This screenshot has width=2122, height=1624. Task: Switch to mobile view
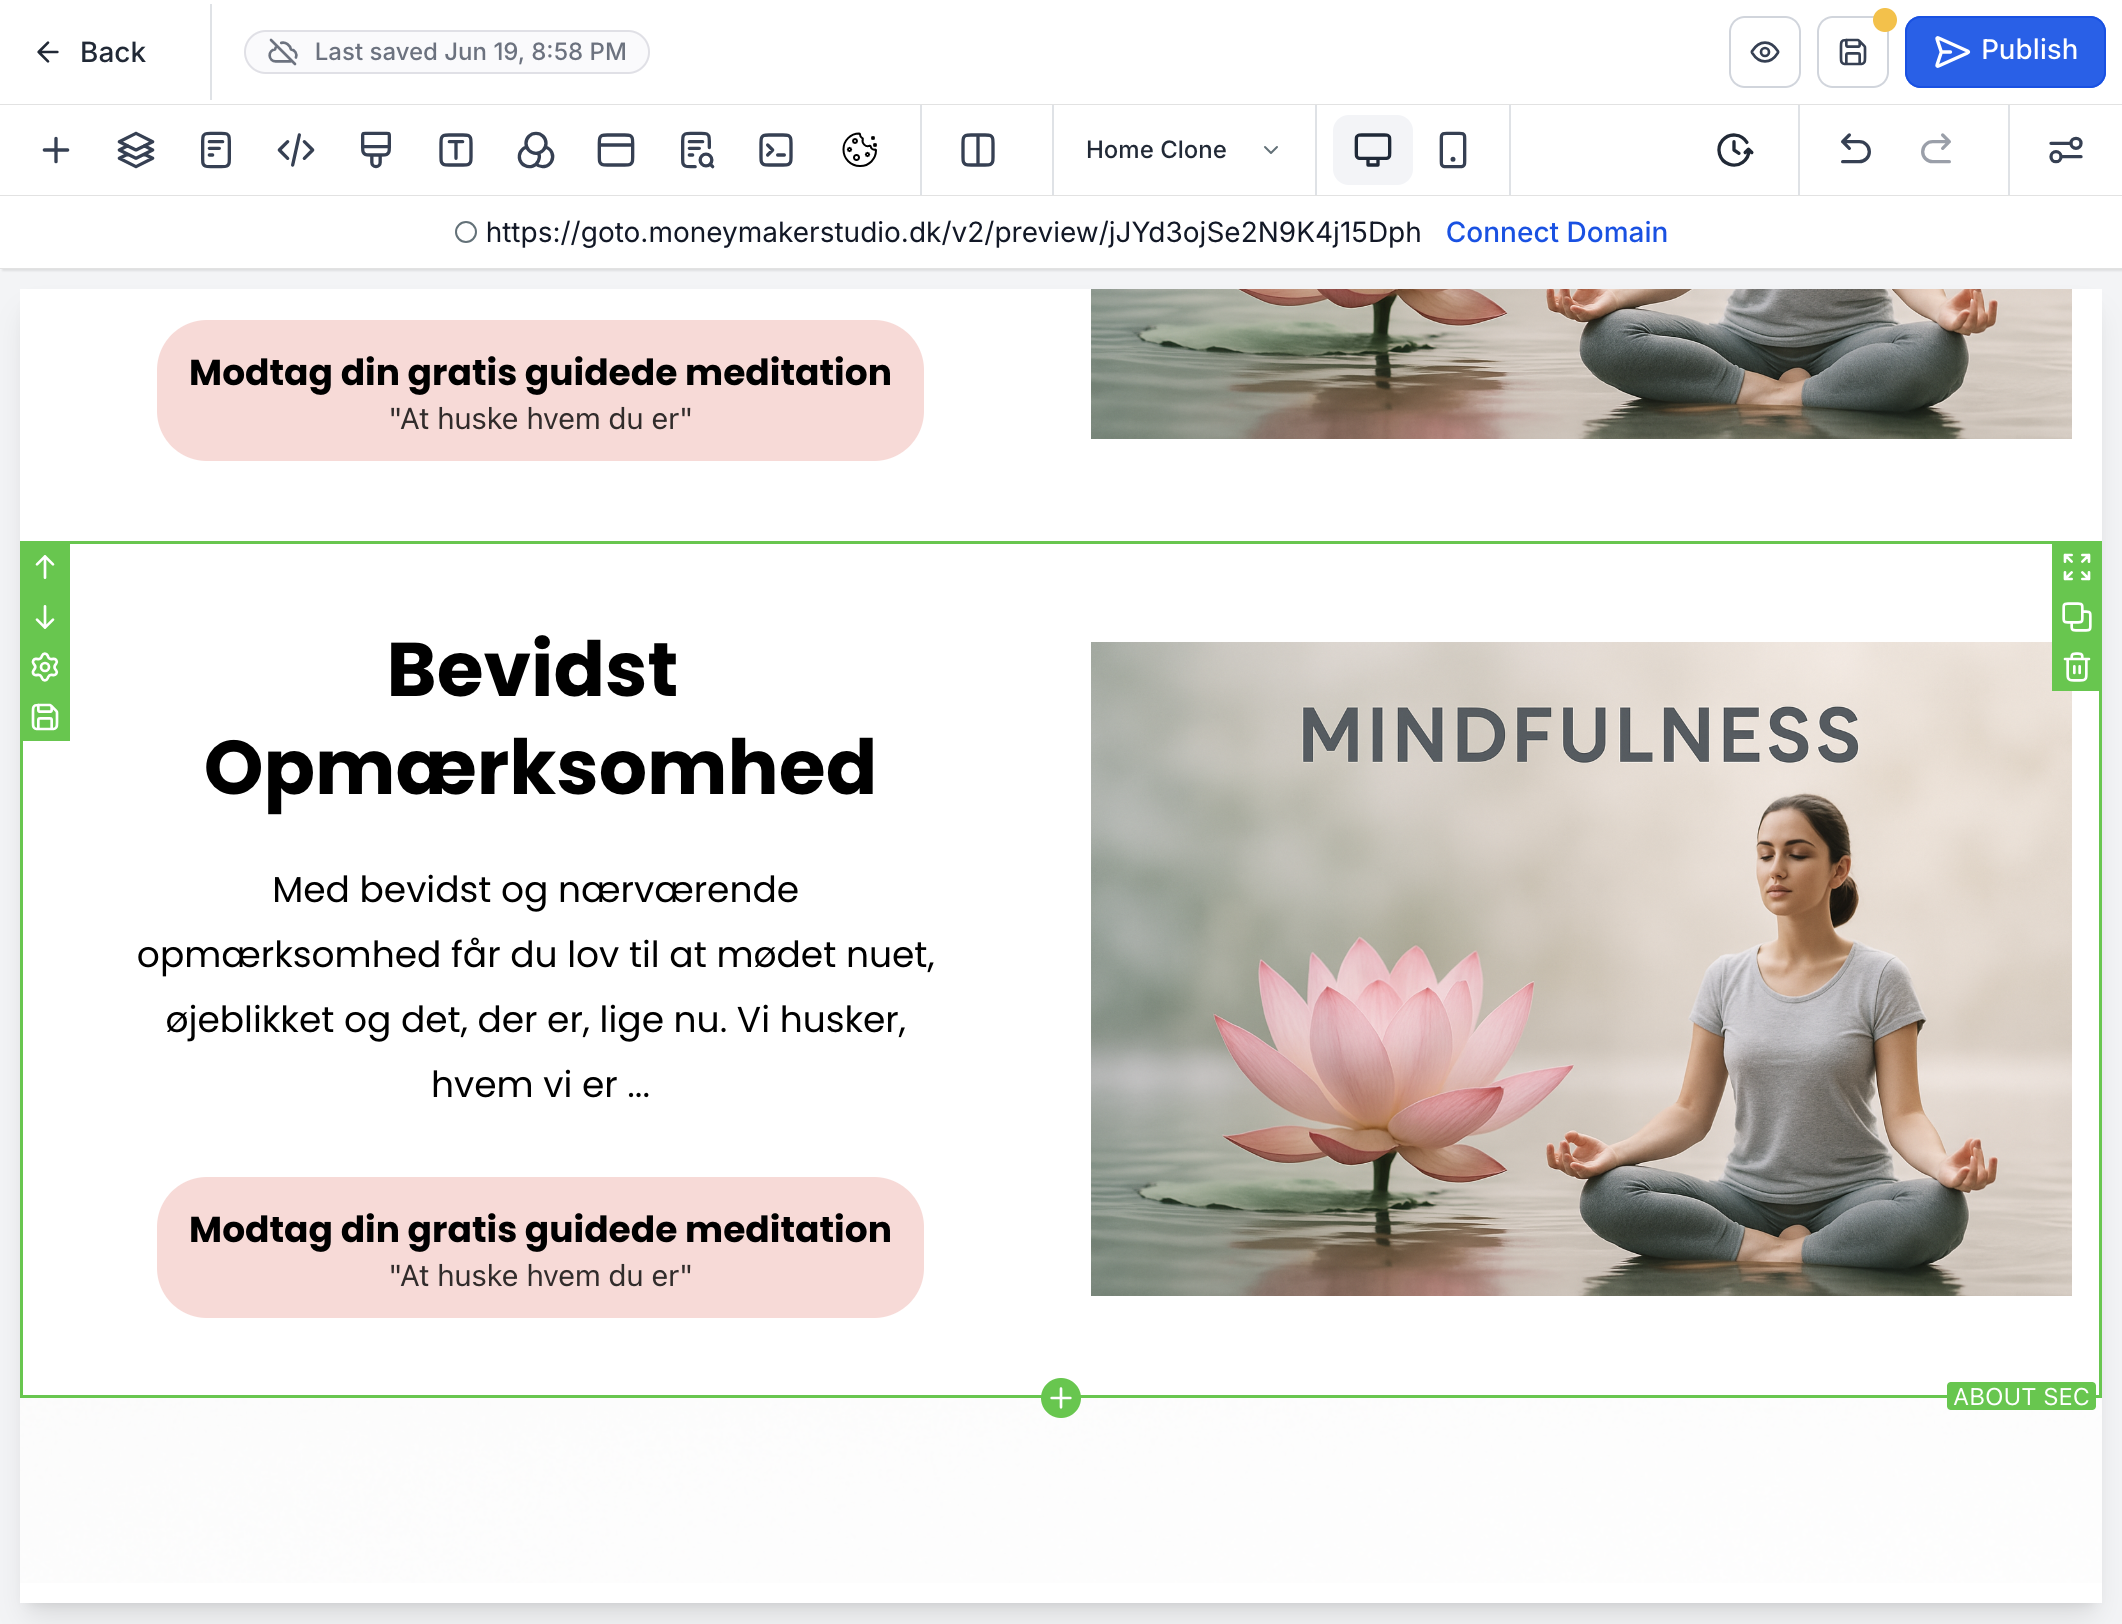click(1453, 150)
